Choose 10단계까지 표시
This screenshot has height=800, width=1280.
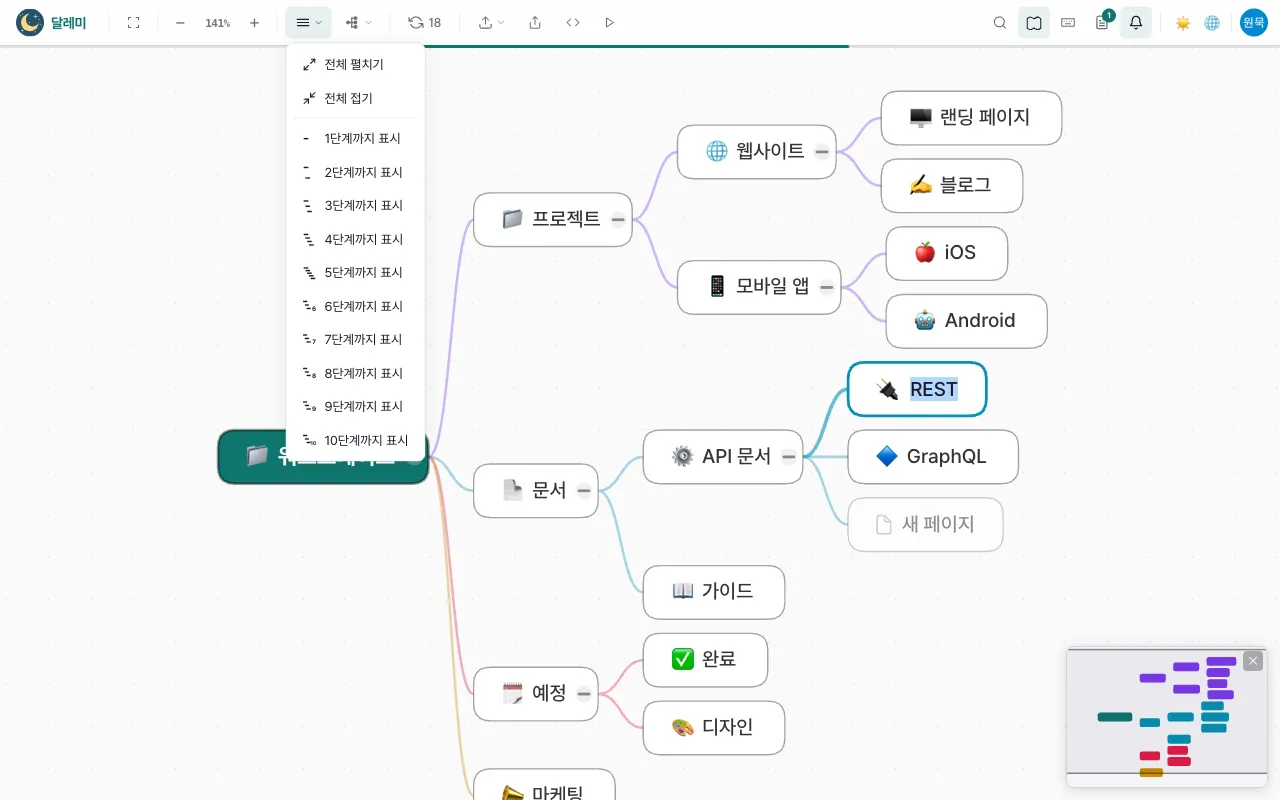[355, 440]
